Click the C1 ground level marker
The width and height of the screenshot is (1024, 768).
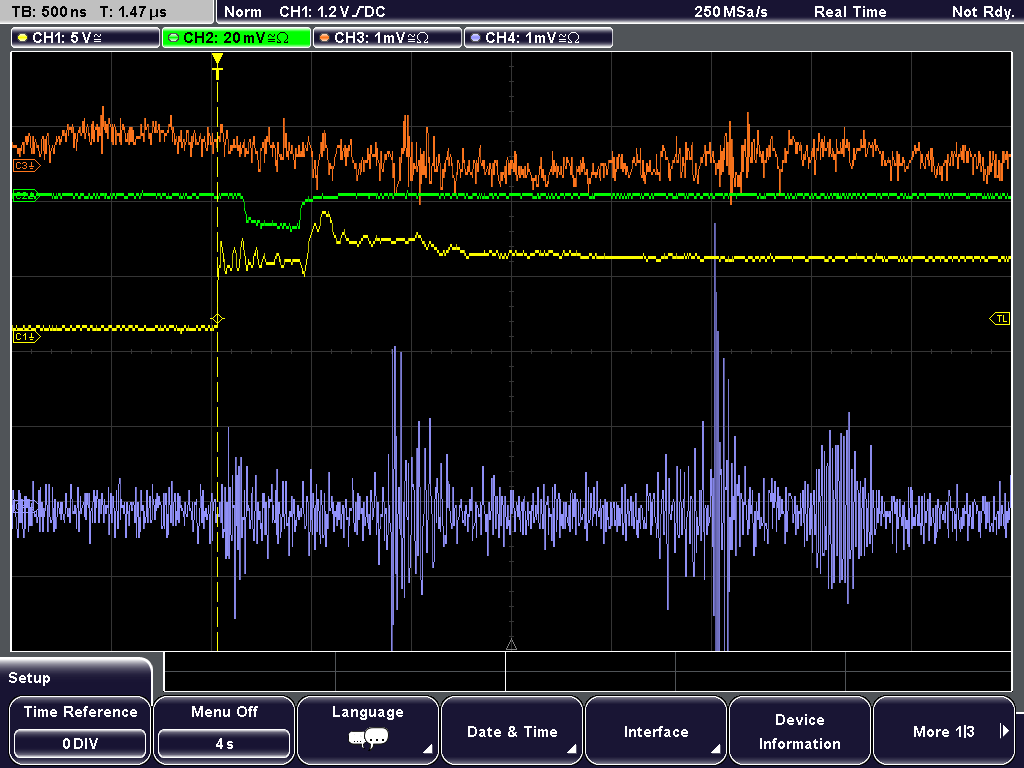(x=26, y=337)
